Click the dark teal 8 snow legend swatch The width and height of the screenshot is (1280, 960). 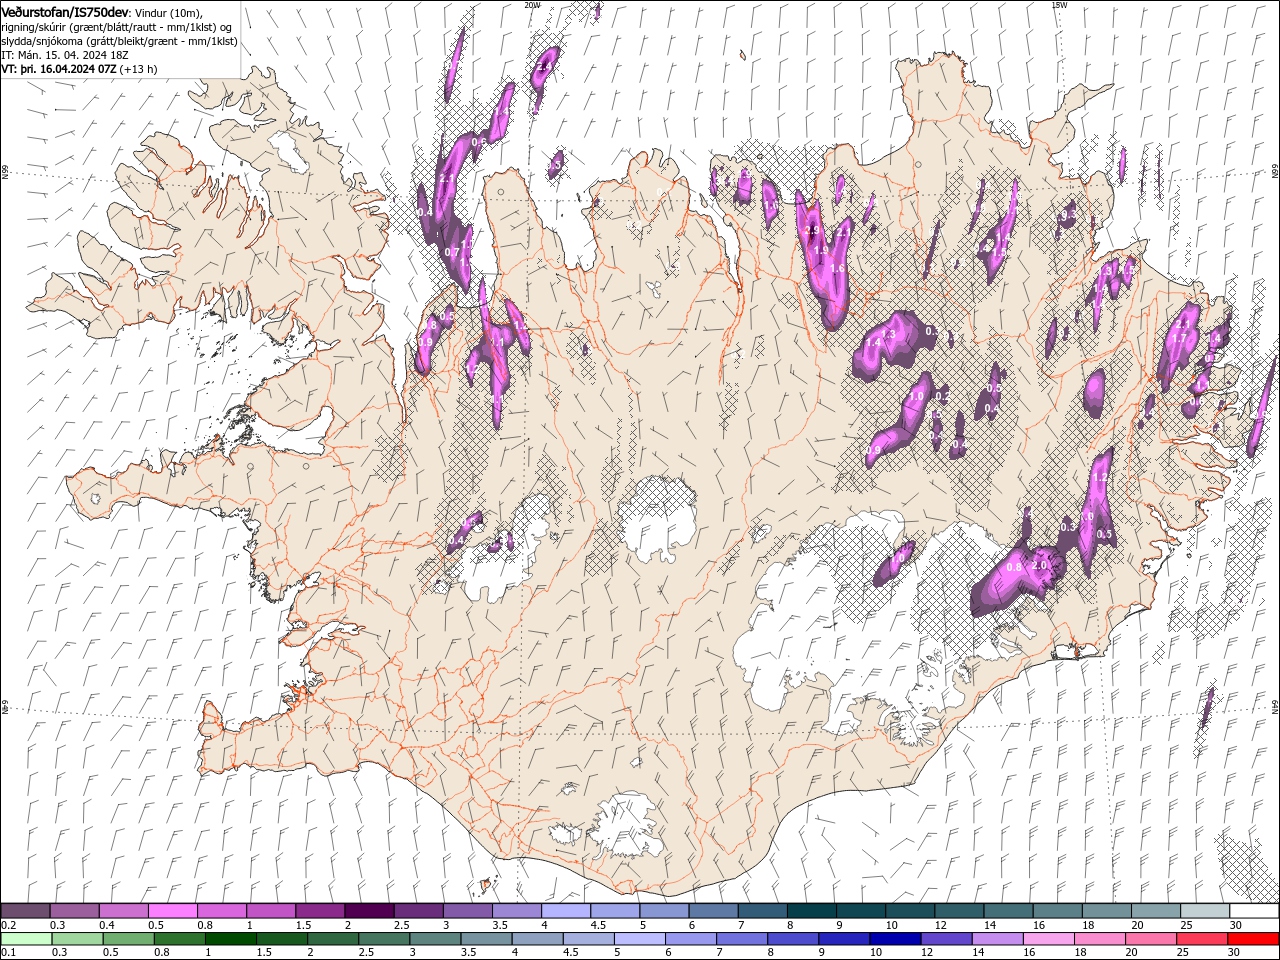[812, 911]
